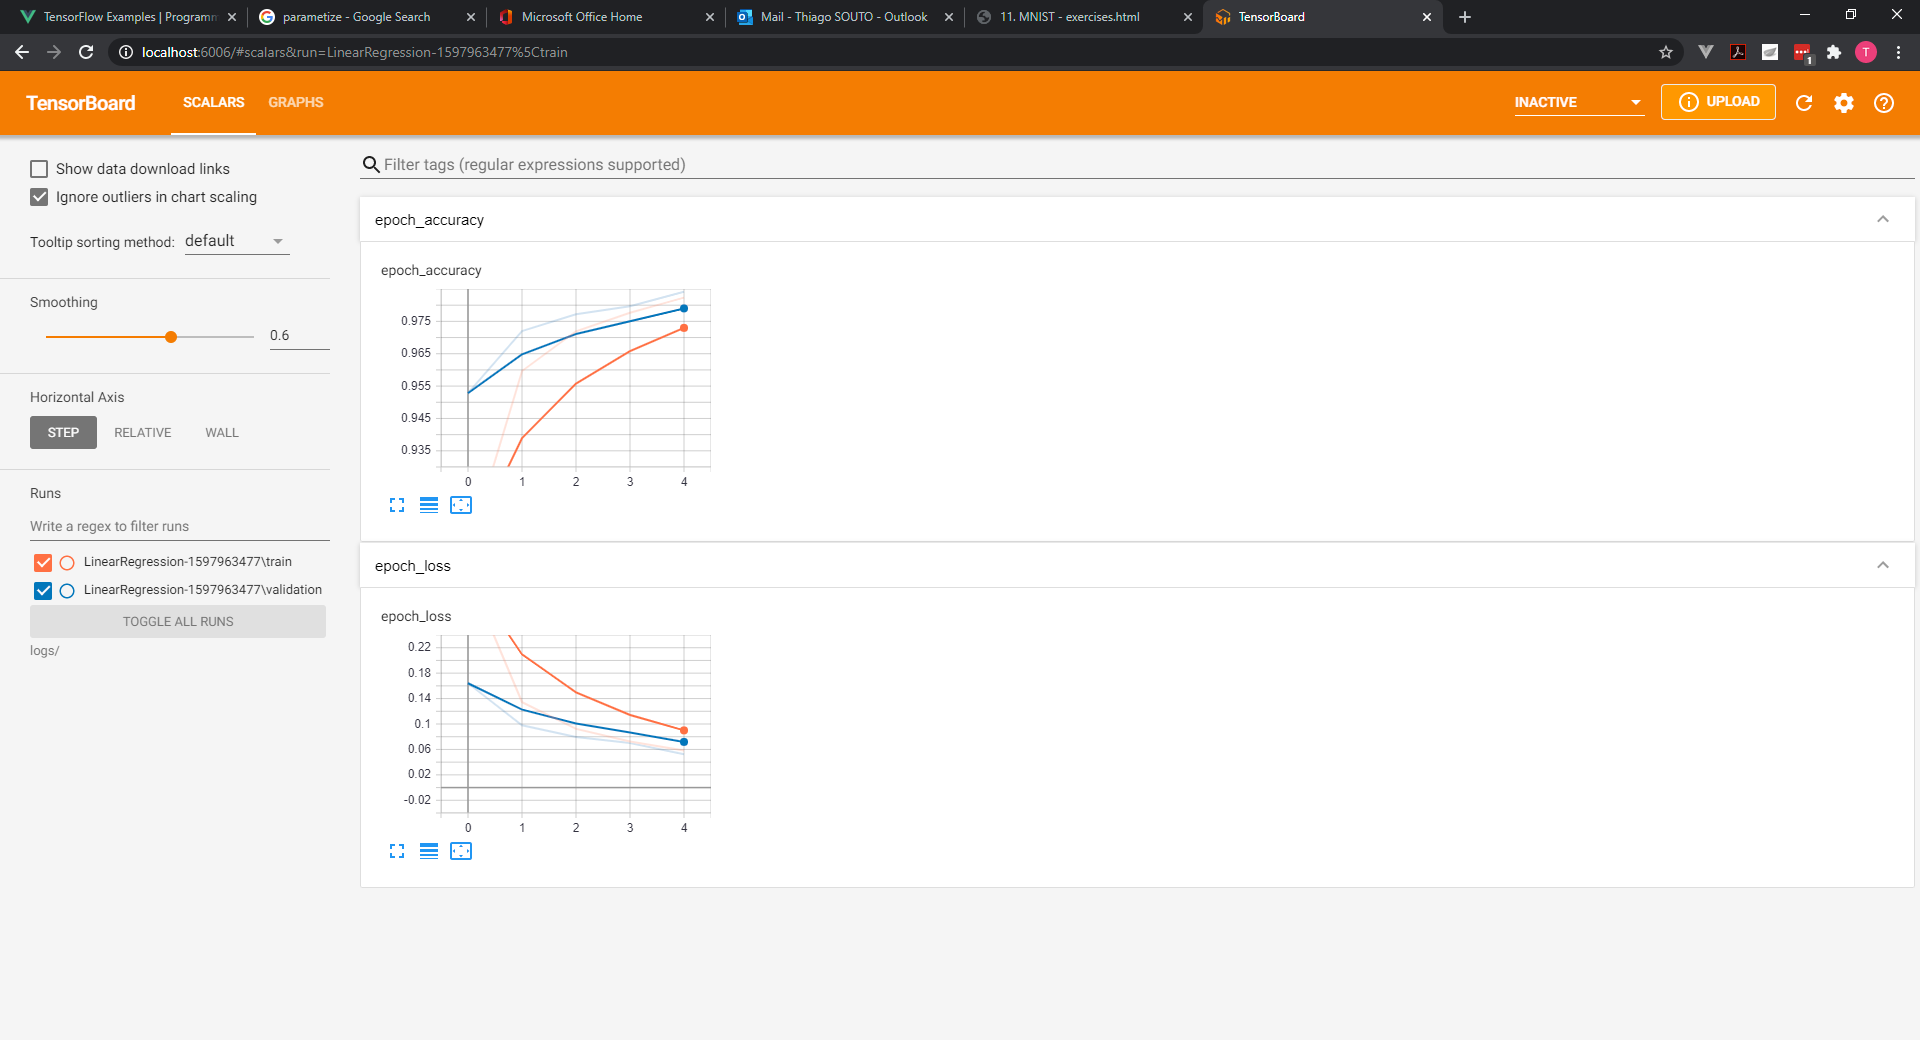The height and width of the screenshot is (1040, 1920).
Task: Open Tooltip sorting method dropdown
Action: tap(237, 241)
